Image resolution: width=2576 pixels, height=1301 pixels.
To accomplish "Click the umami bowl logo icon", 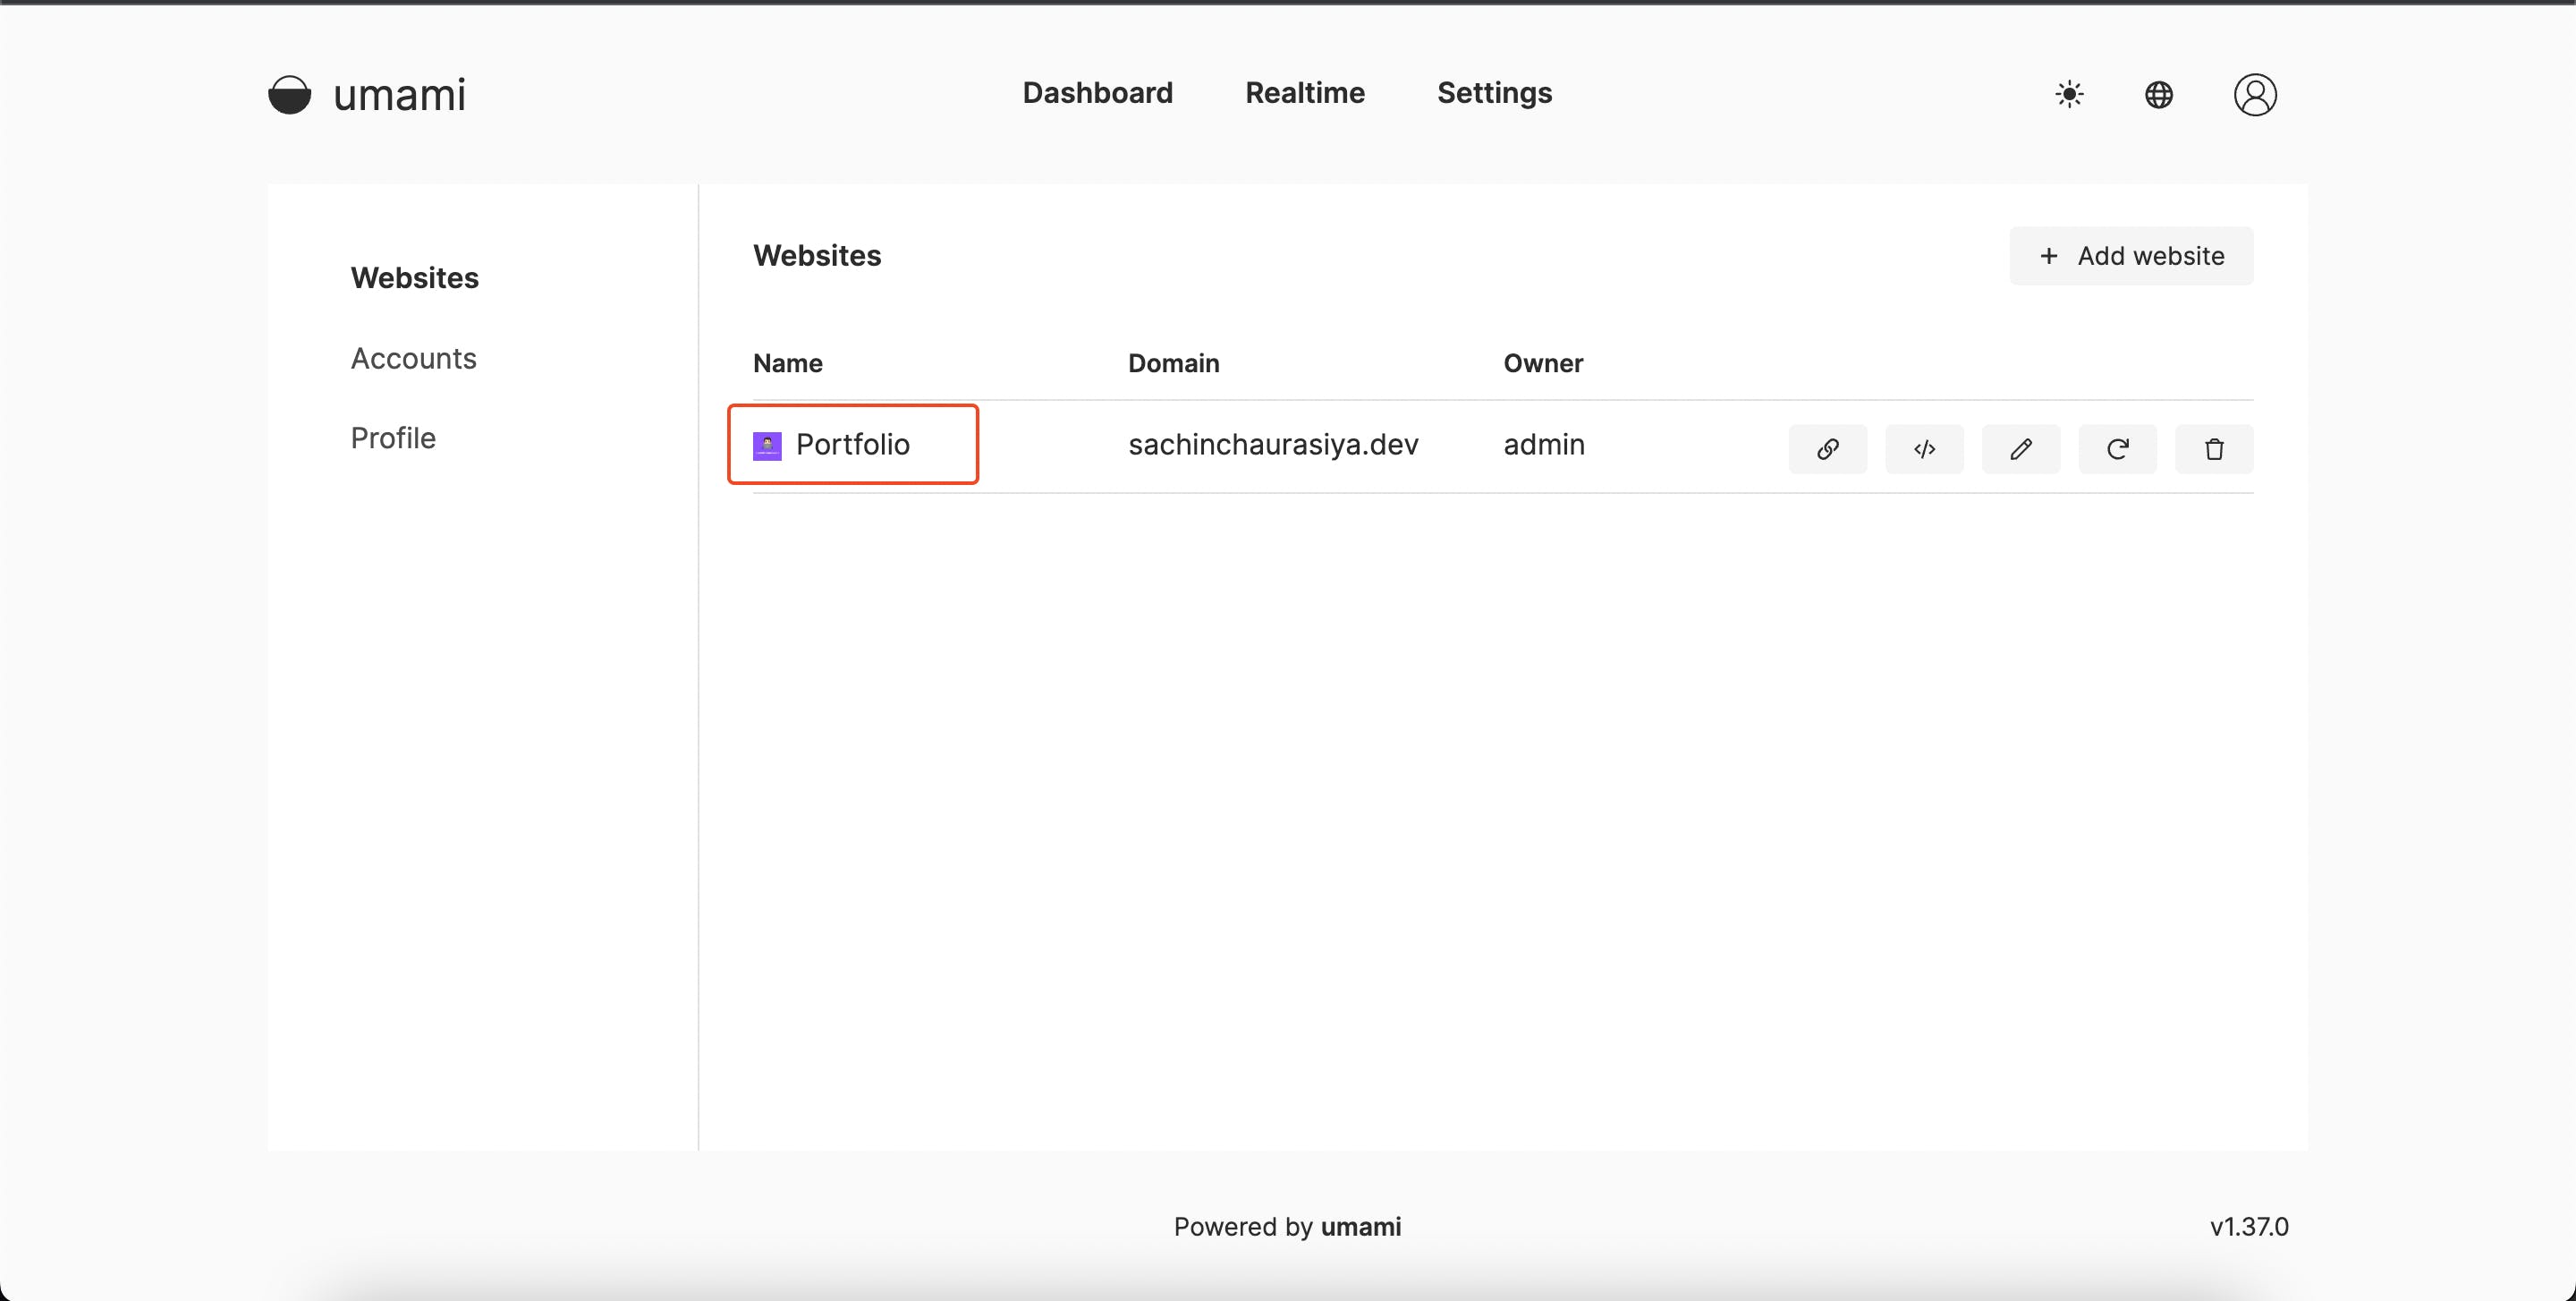I will (289, 95).
